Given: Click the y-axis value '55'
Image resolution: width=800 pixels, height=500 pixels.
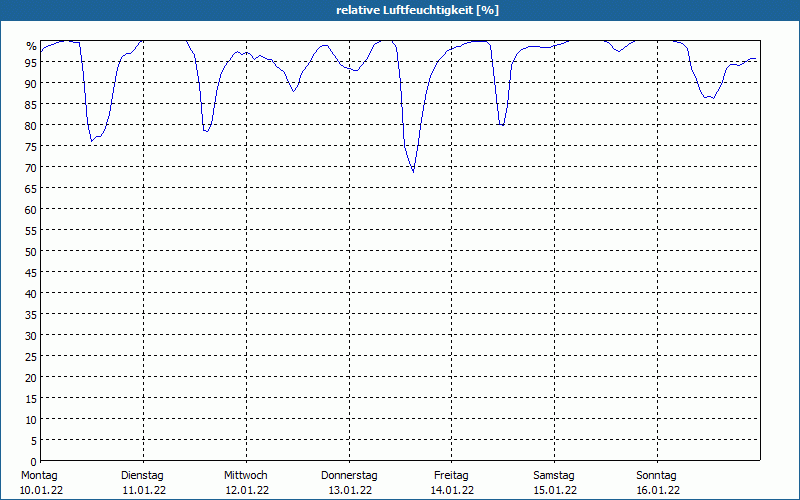Looking at the screenshot, I should point(31,231).
